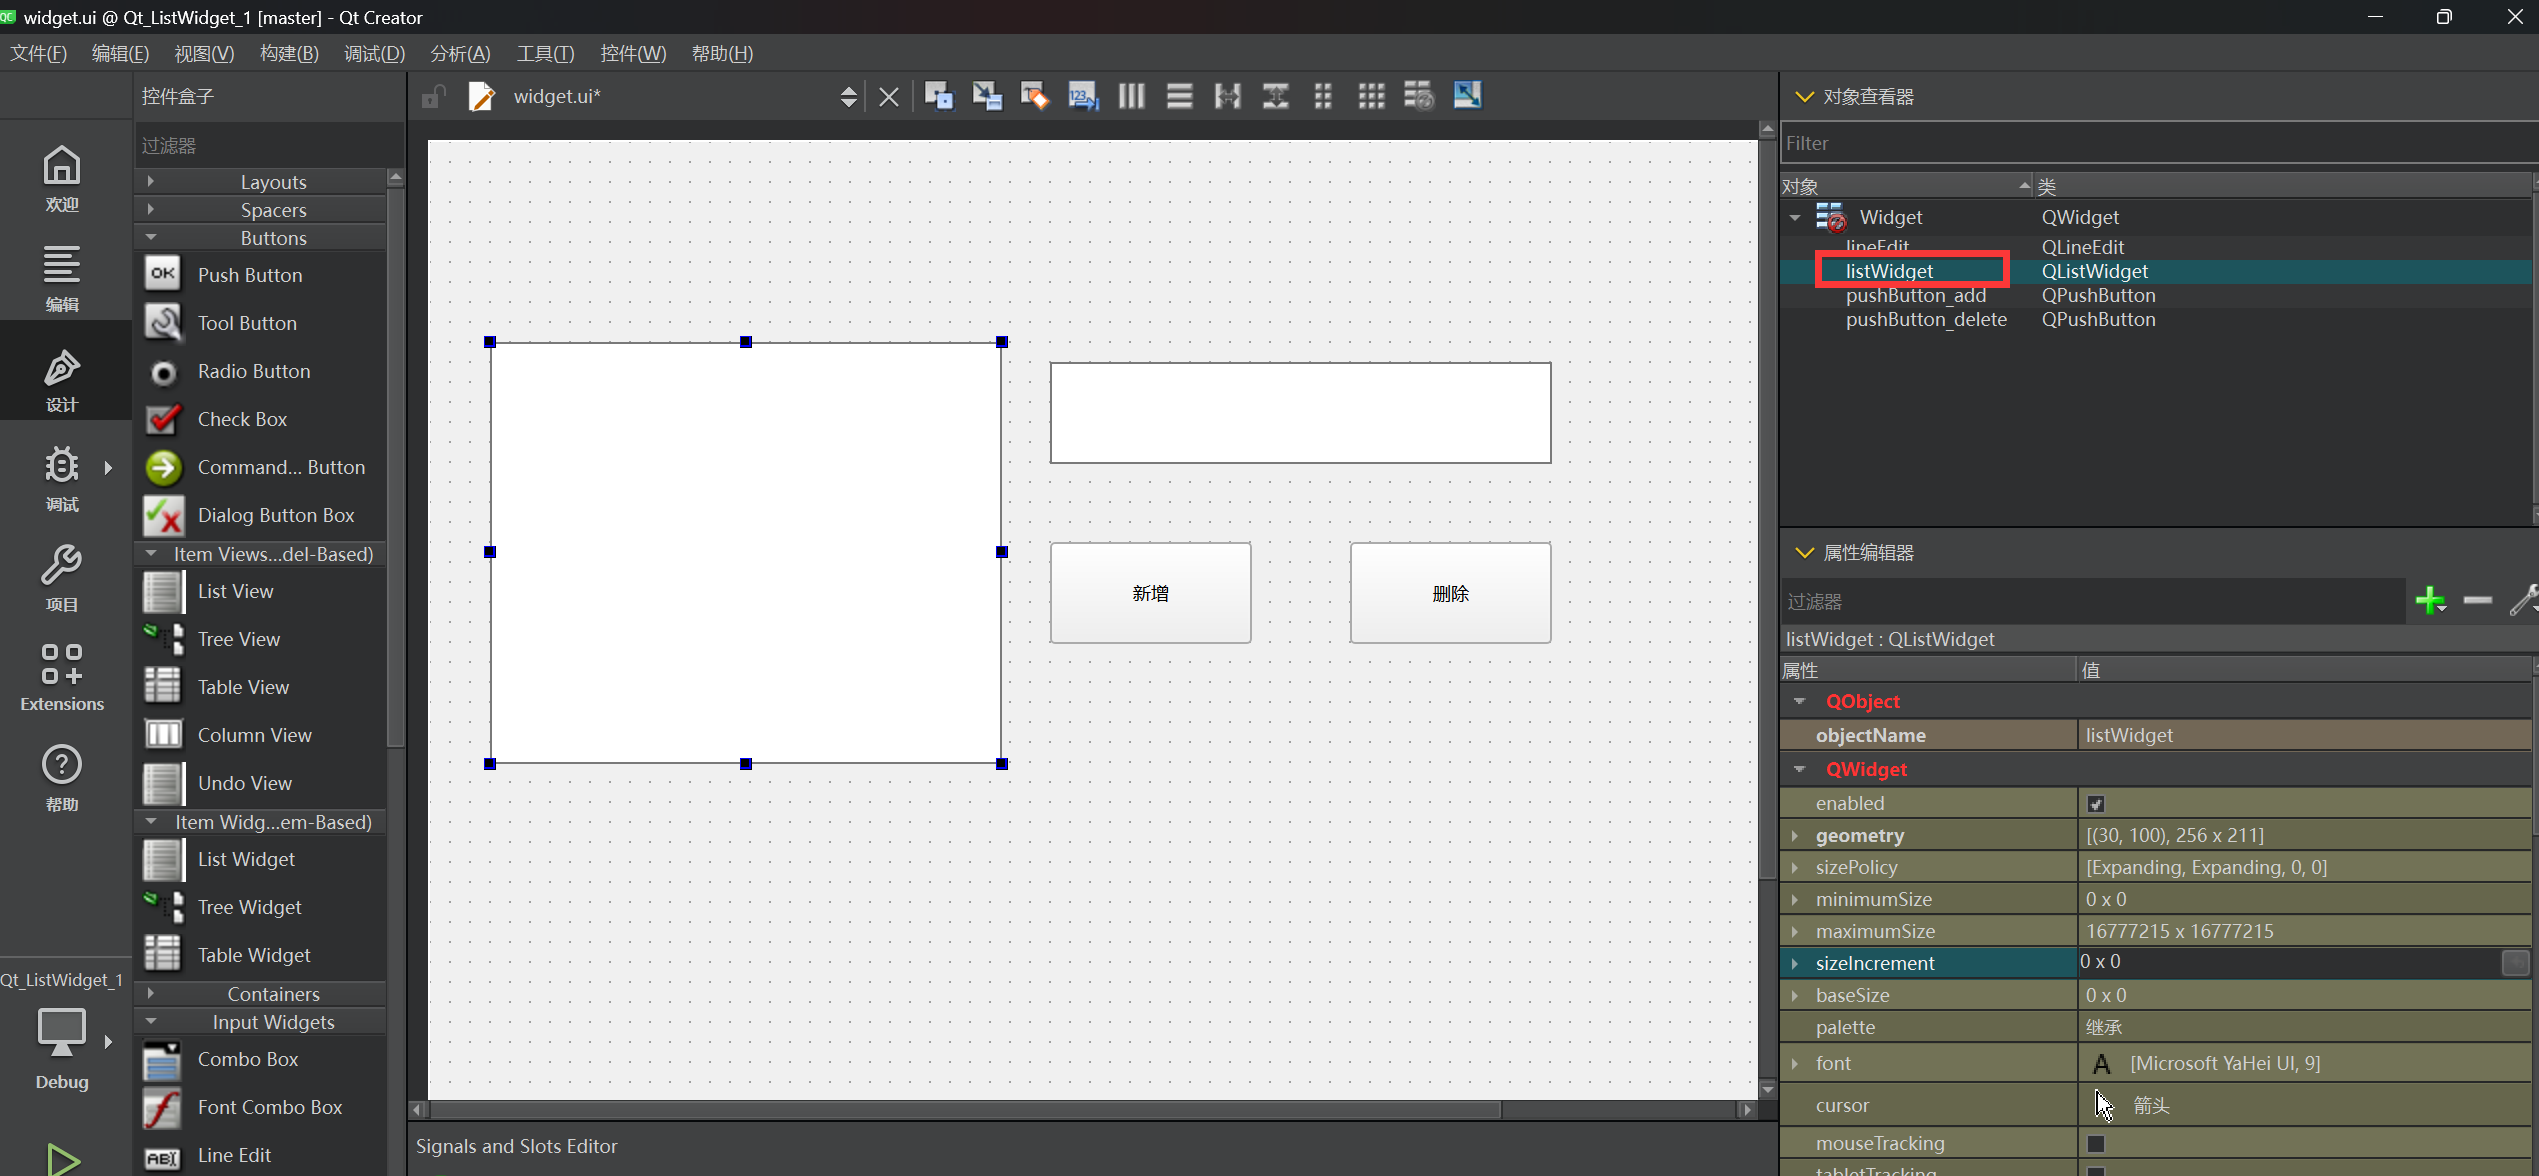Expand the Spacers widget category

(261, 210)
